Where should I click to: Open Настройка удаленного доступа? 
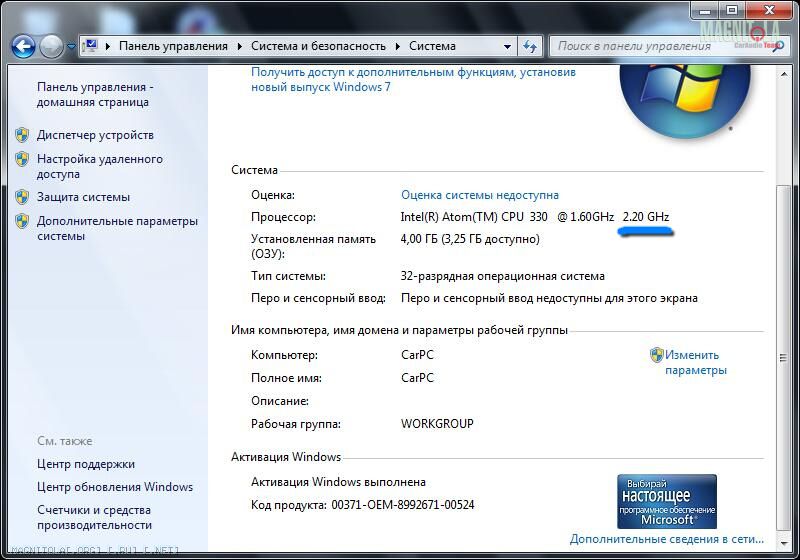click(99, 166)
